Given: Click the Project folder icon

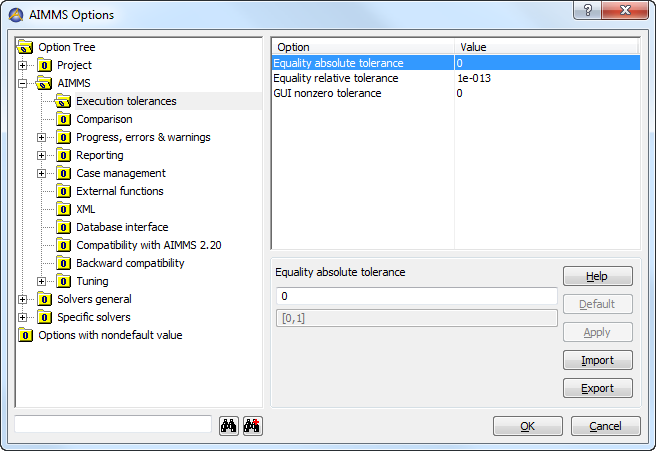Looking at the screenshot, I should 44,65.
